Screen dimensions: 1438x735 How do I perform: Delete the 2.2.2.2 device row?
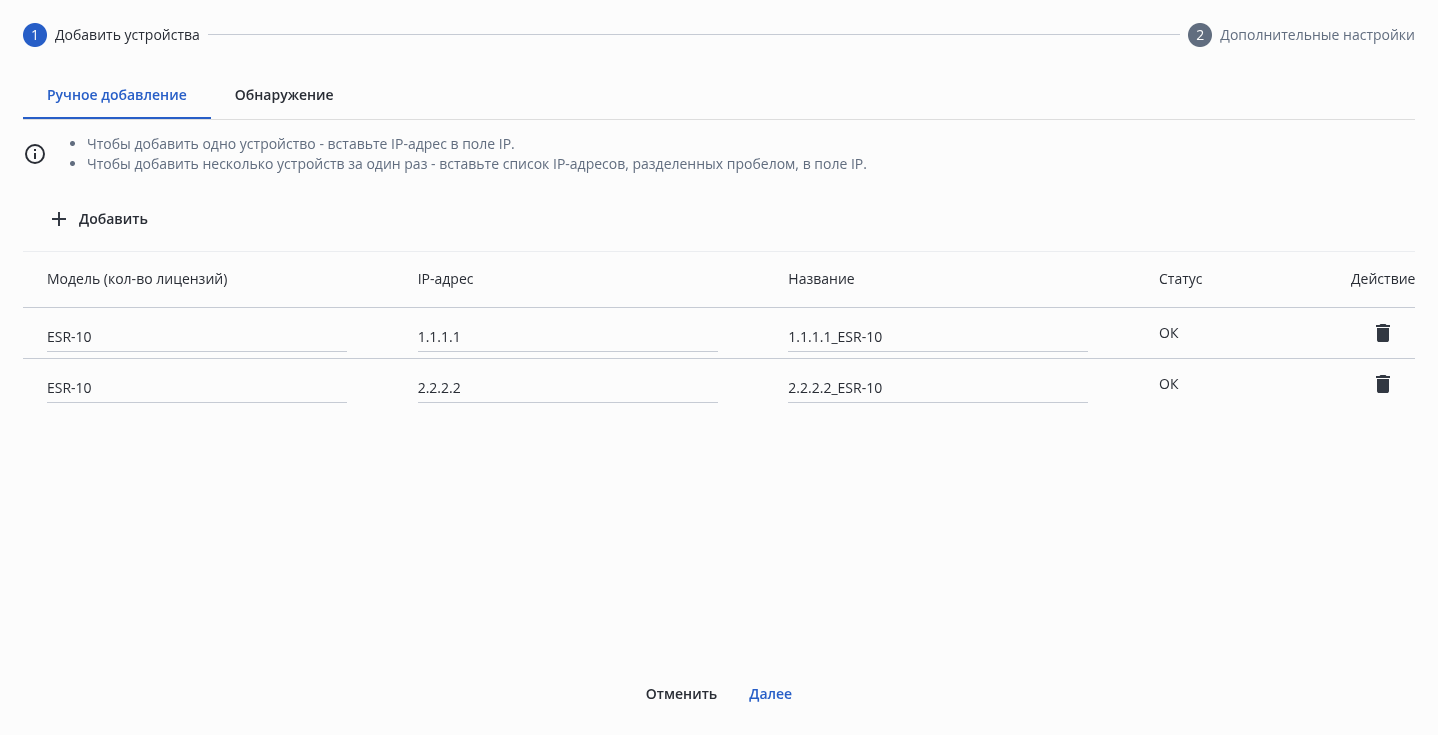point(1382,384)
